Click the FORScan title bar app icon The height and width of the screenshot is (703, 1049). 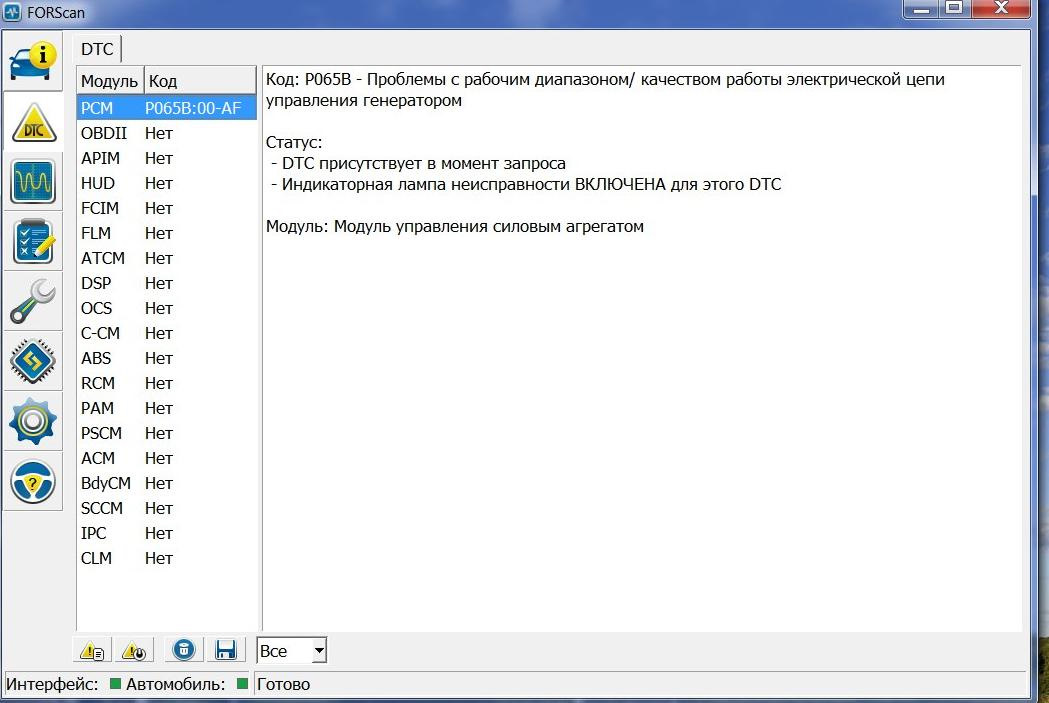(x=12, y=12)
